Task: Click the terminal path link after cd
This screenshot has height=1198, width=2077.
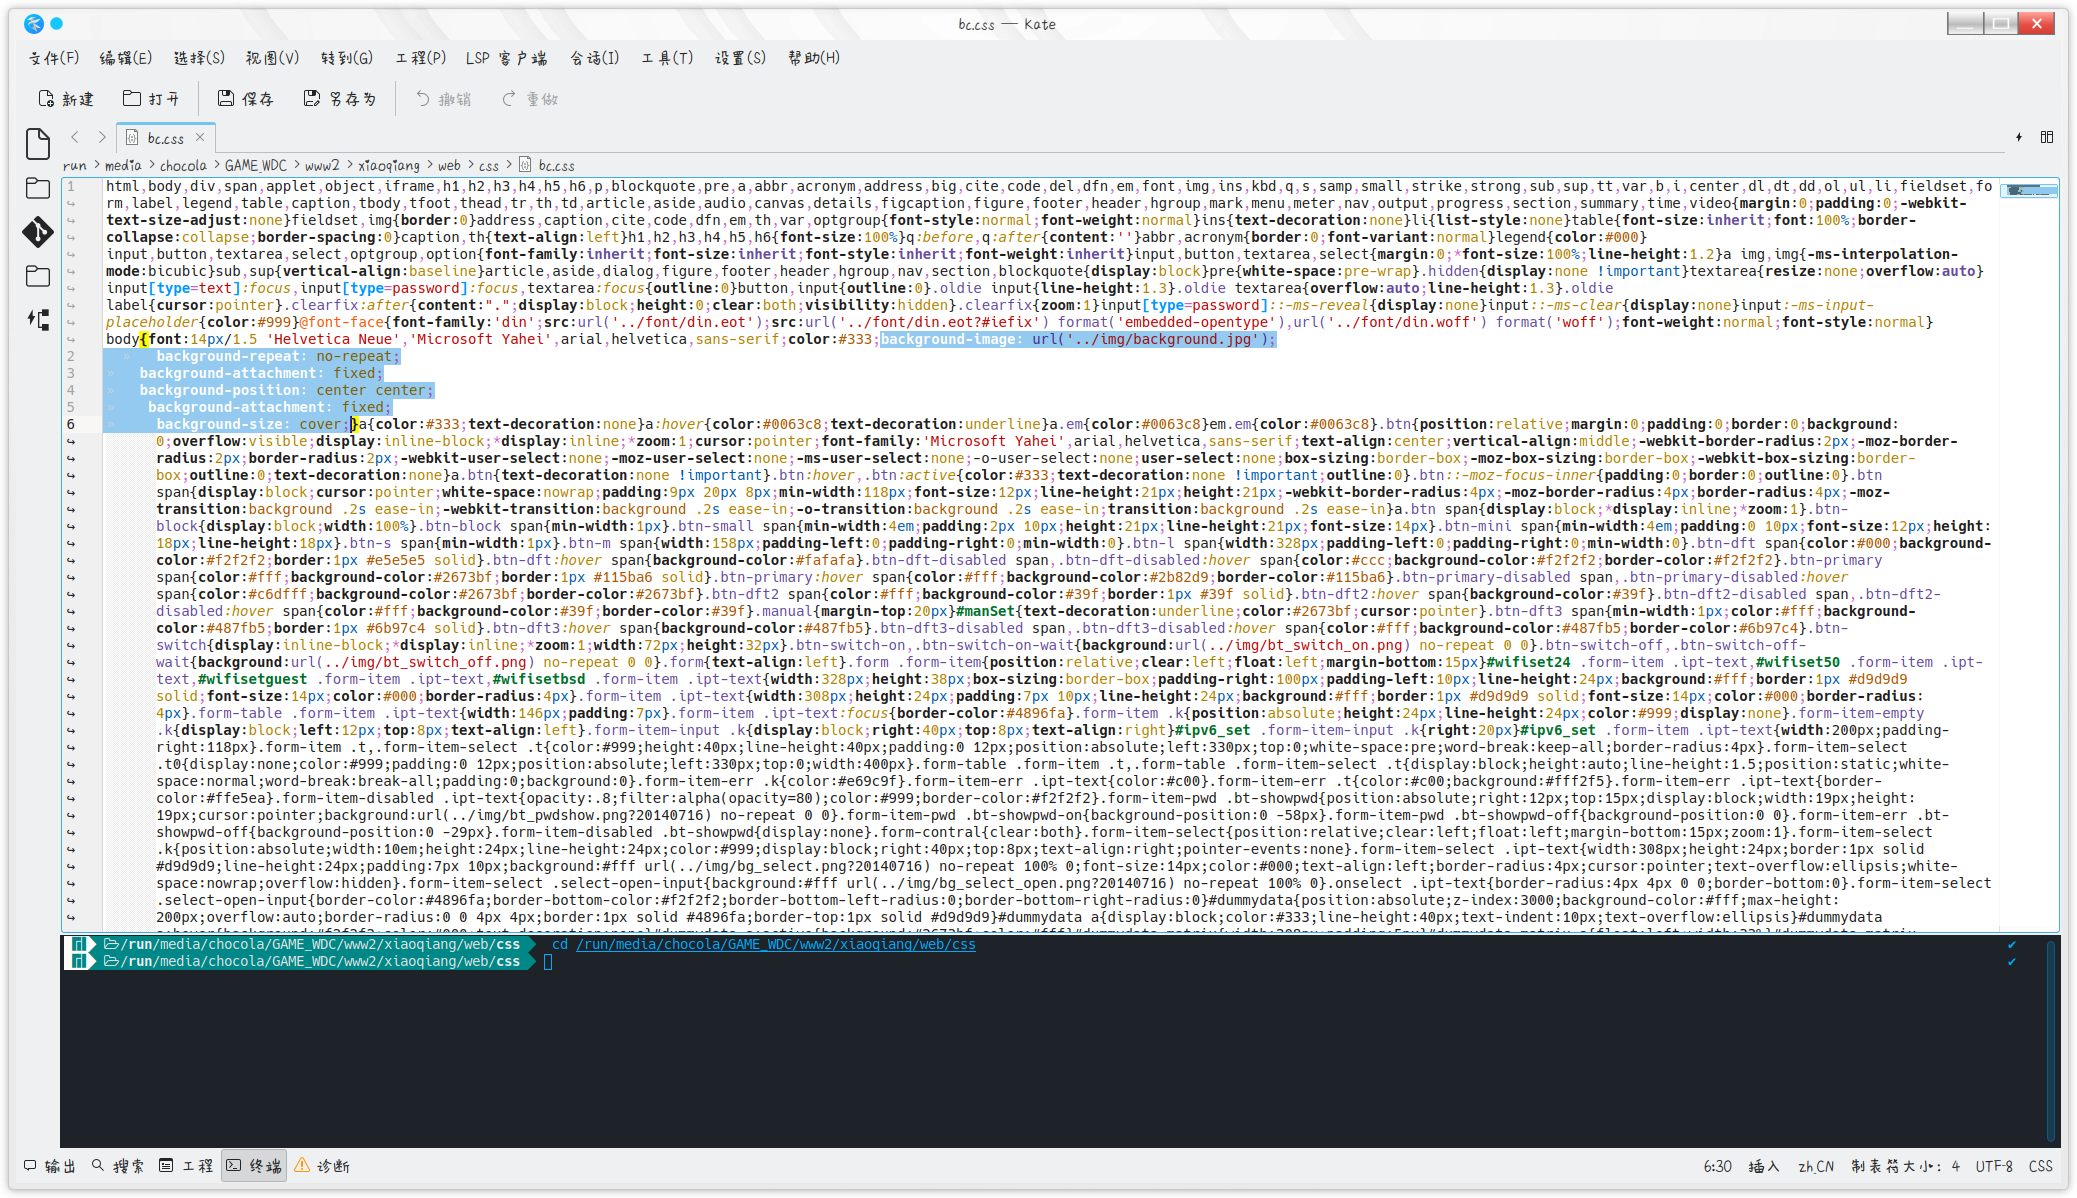Action: coord(775,944)
